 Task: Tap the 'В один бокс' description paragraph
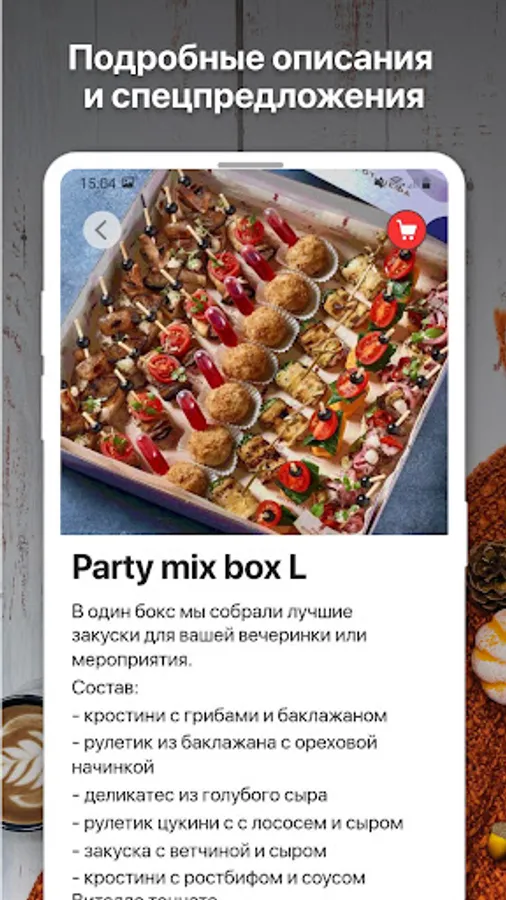[219, 635]
